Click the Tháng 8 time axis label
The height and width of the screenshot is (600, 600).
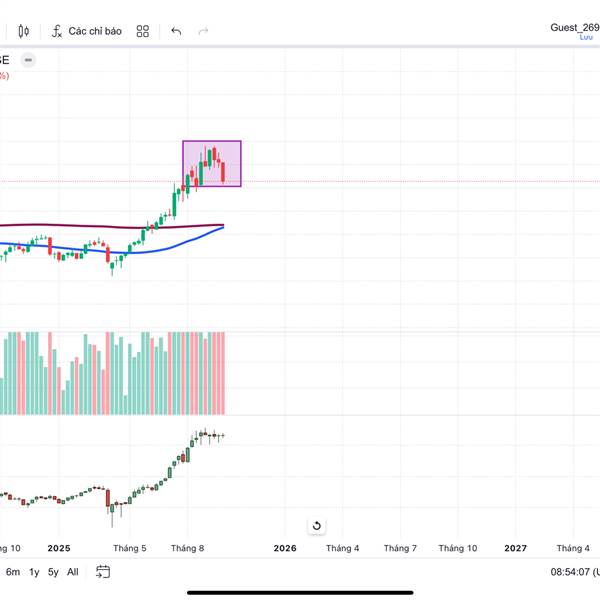[x=187, y=548]
